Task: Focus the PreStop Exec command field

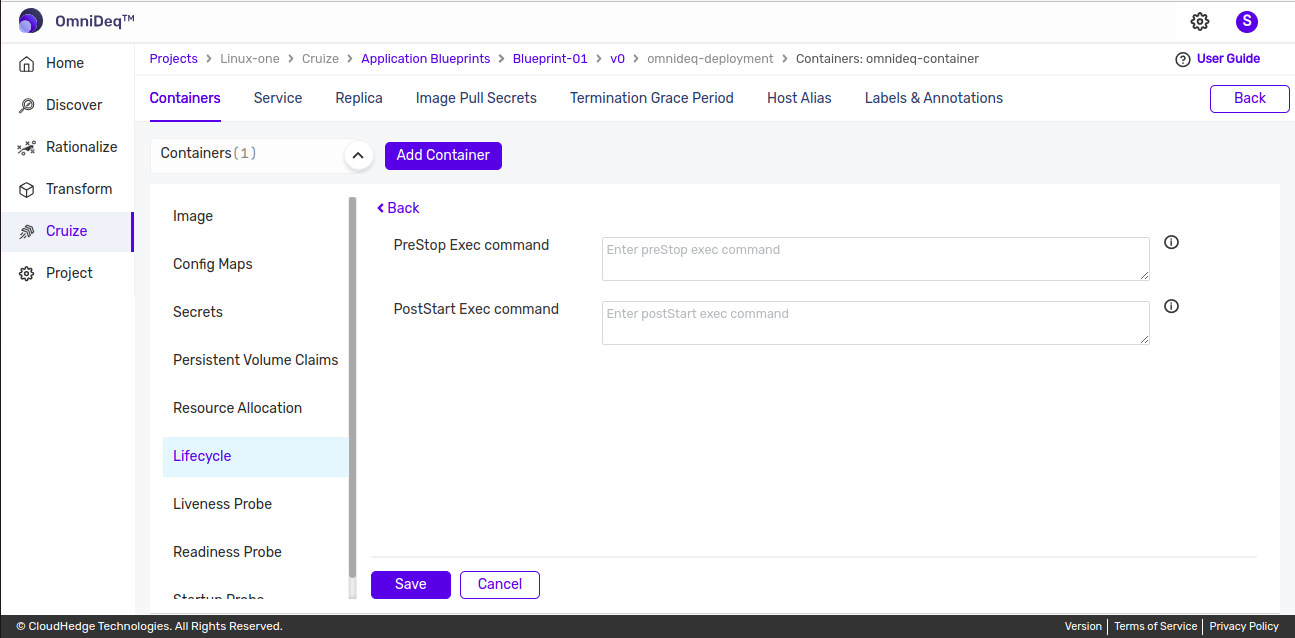Action: point(876,259)
